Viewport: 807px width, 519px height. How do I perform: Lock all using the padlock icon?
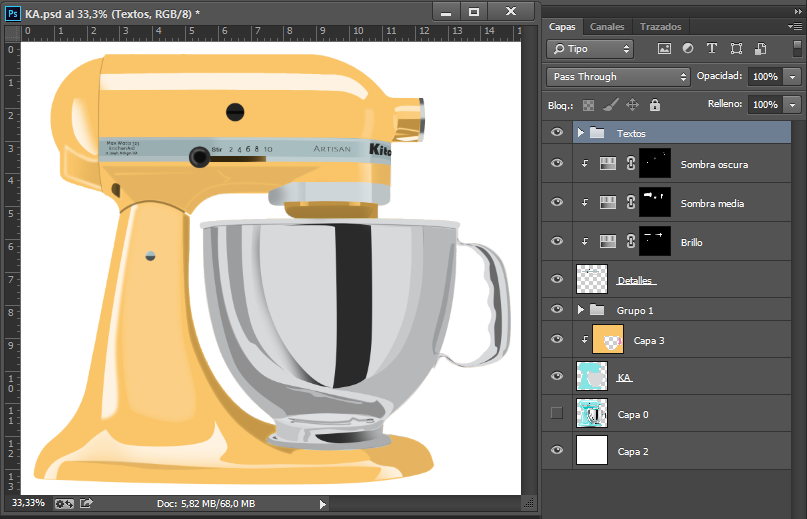click(x=655, y=104)
